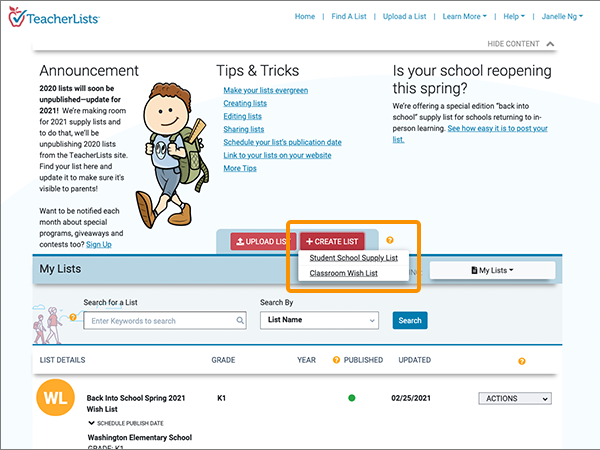Open the Learn More dropdown menu
This screenshot has height=450, width=600.
(465, 16)
